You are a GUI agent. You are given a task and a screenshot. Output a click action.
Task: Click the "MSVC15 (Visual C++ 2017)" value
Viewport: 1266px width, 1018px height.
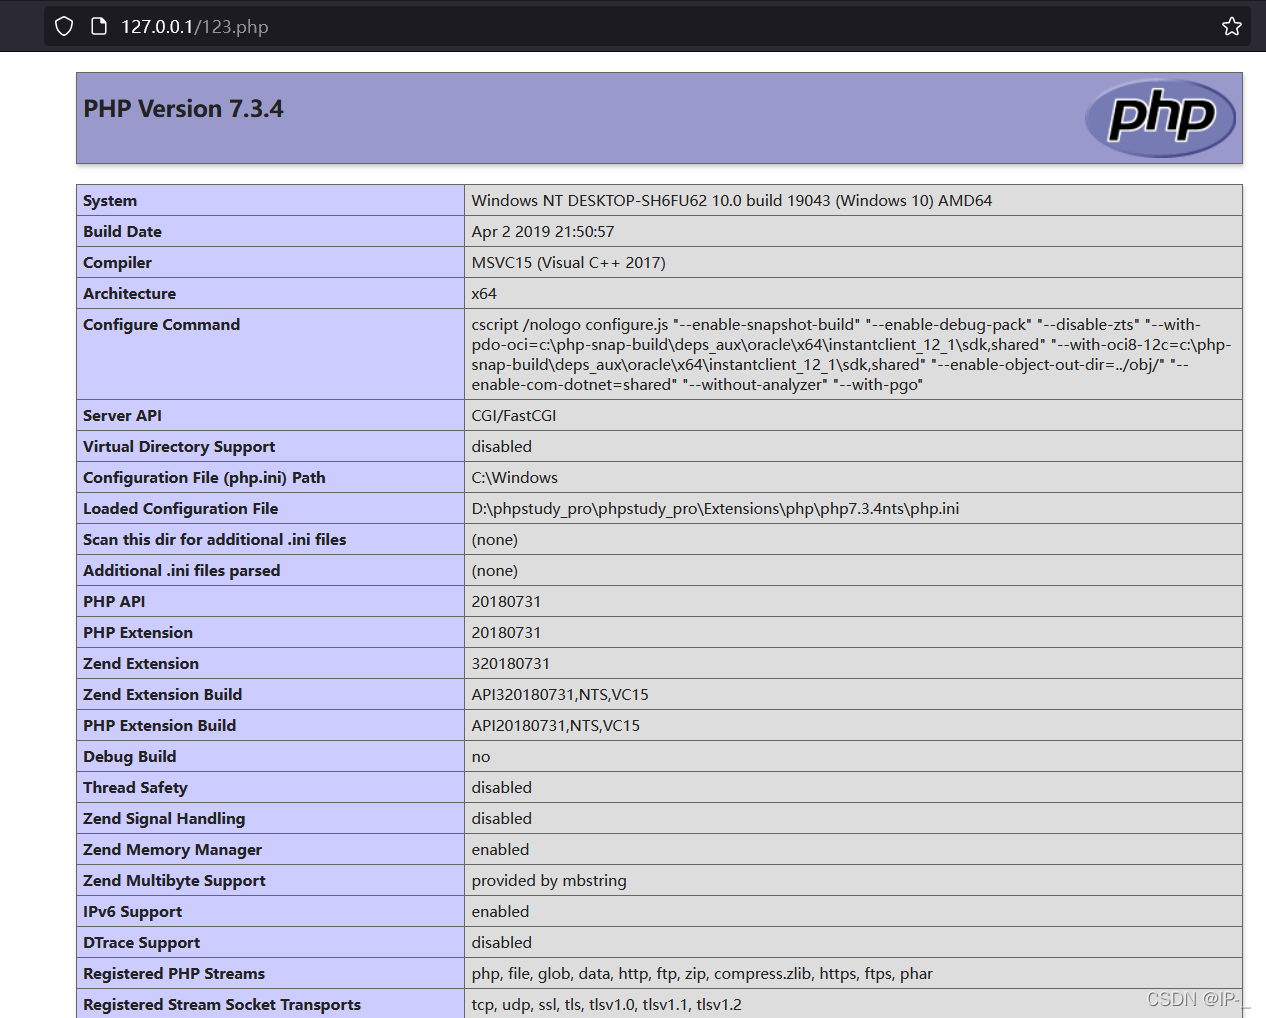pyautogui.click(x=568, y=263)
